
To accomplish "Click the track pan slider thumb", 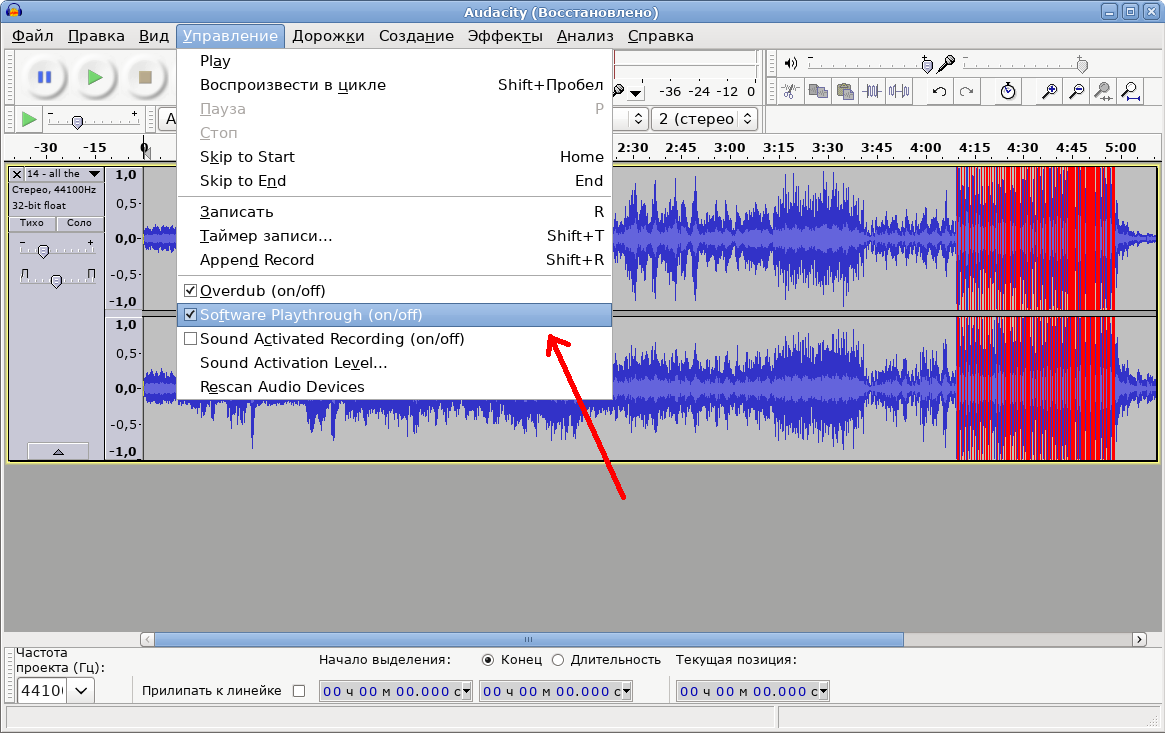I will point(56,281).
